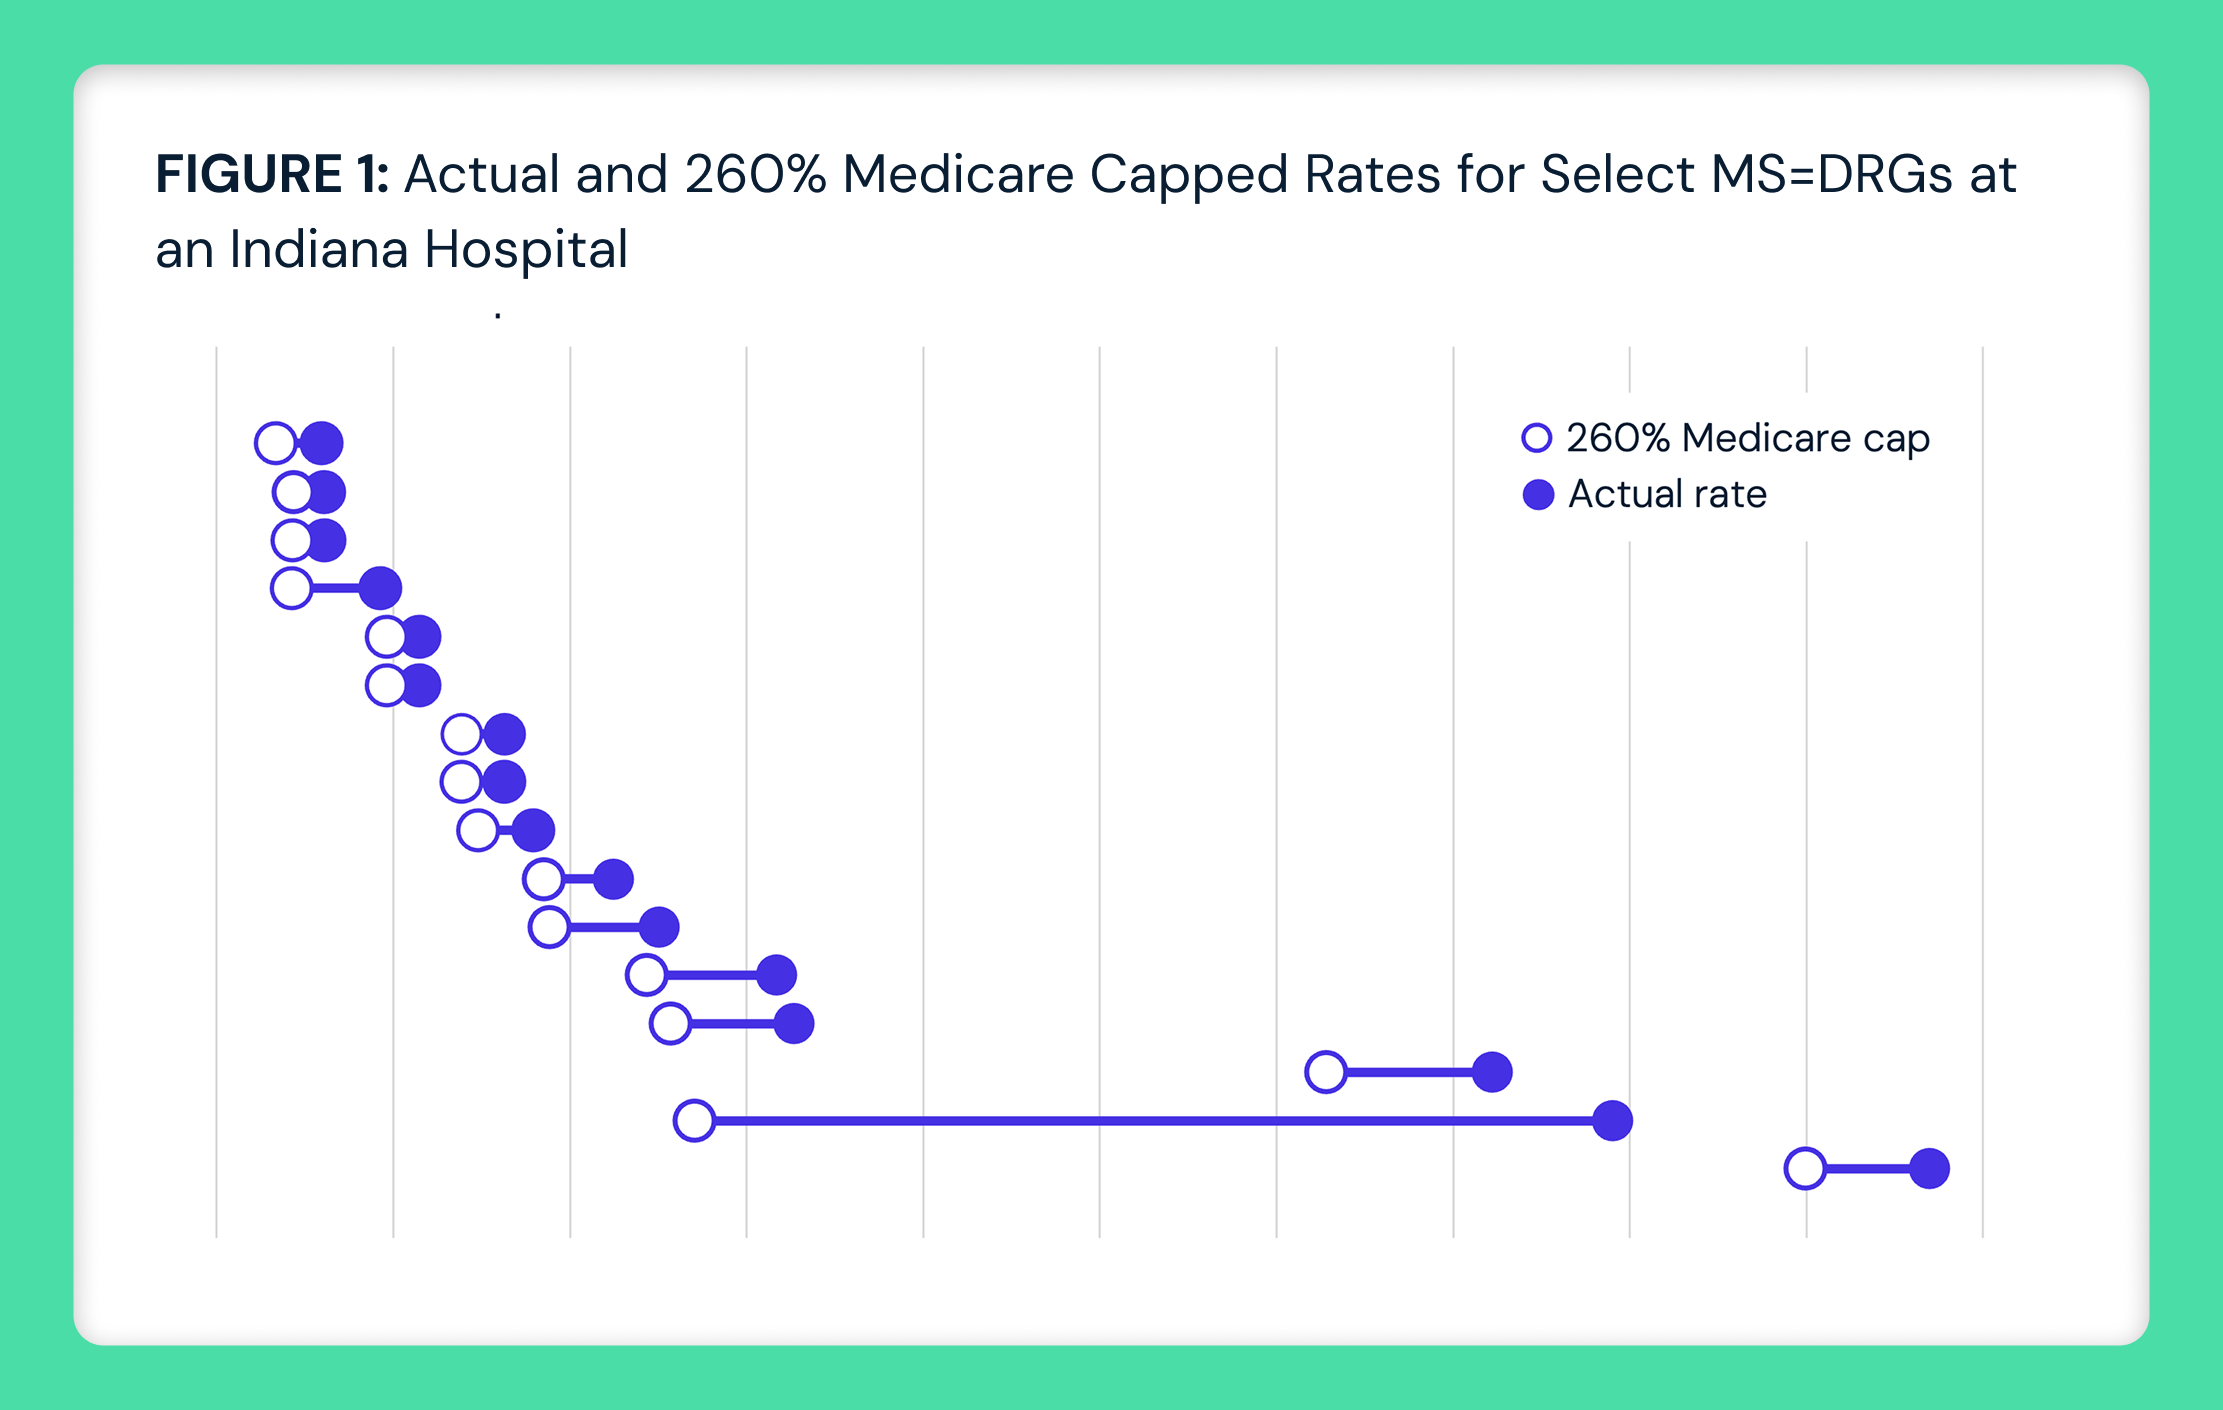Click the hollow dot one row above the longest line
The width and height of the screenshot is (2223, 1410).
click(1326, 1072)
